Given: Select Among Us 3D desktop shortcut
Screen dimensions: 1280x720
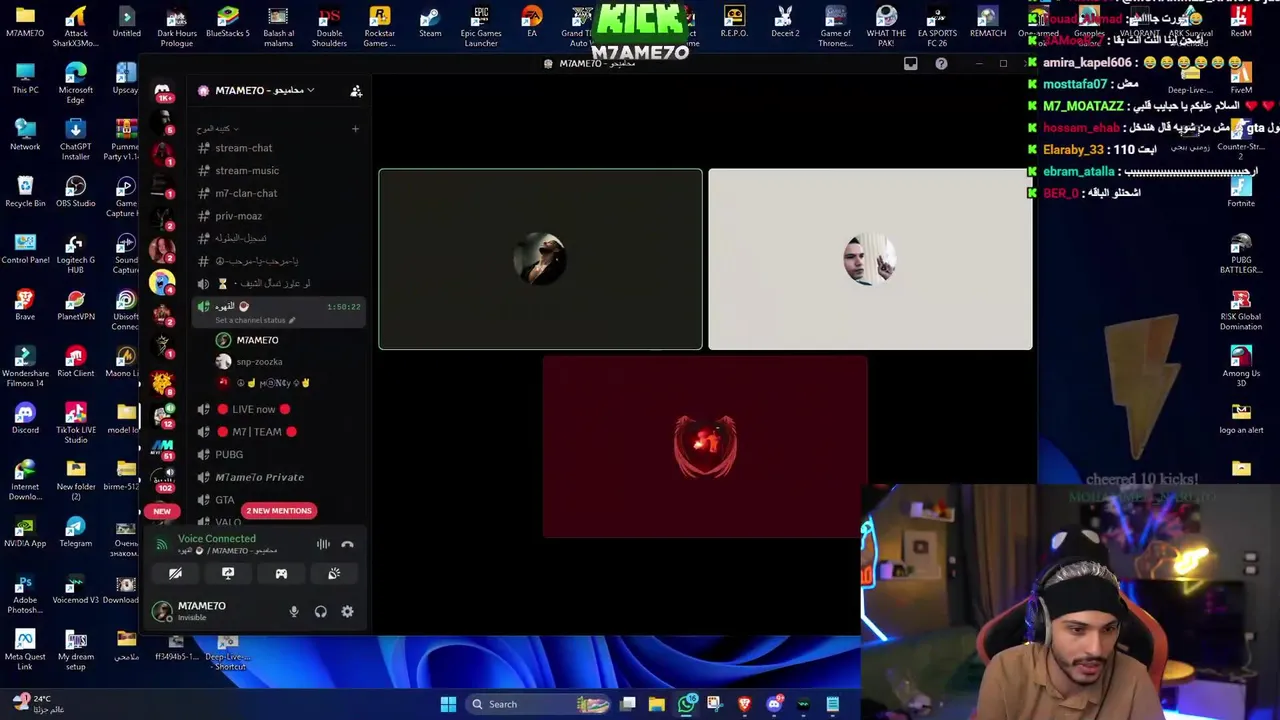Looking at the screenshot, I should pyautogui.click(x=1241, y=366).
